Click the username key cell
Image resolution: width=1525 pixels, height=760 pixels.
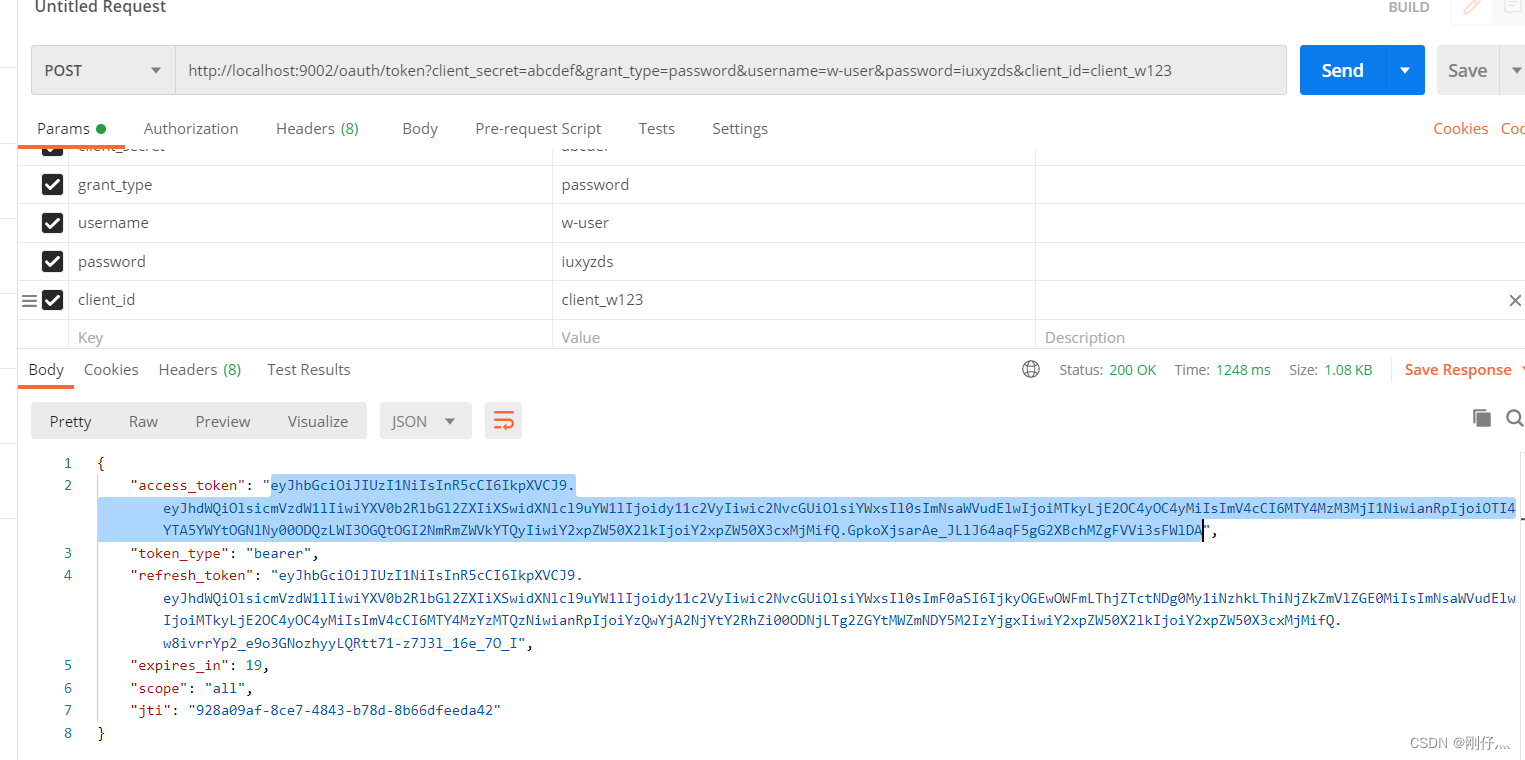(310, 223)
